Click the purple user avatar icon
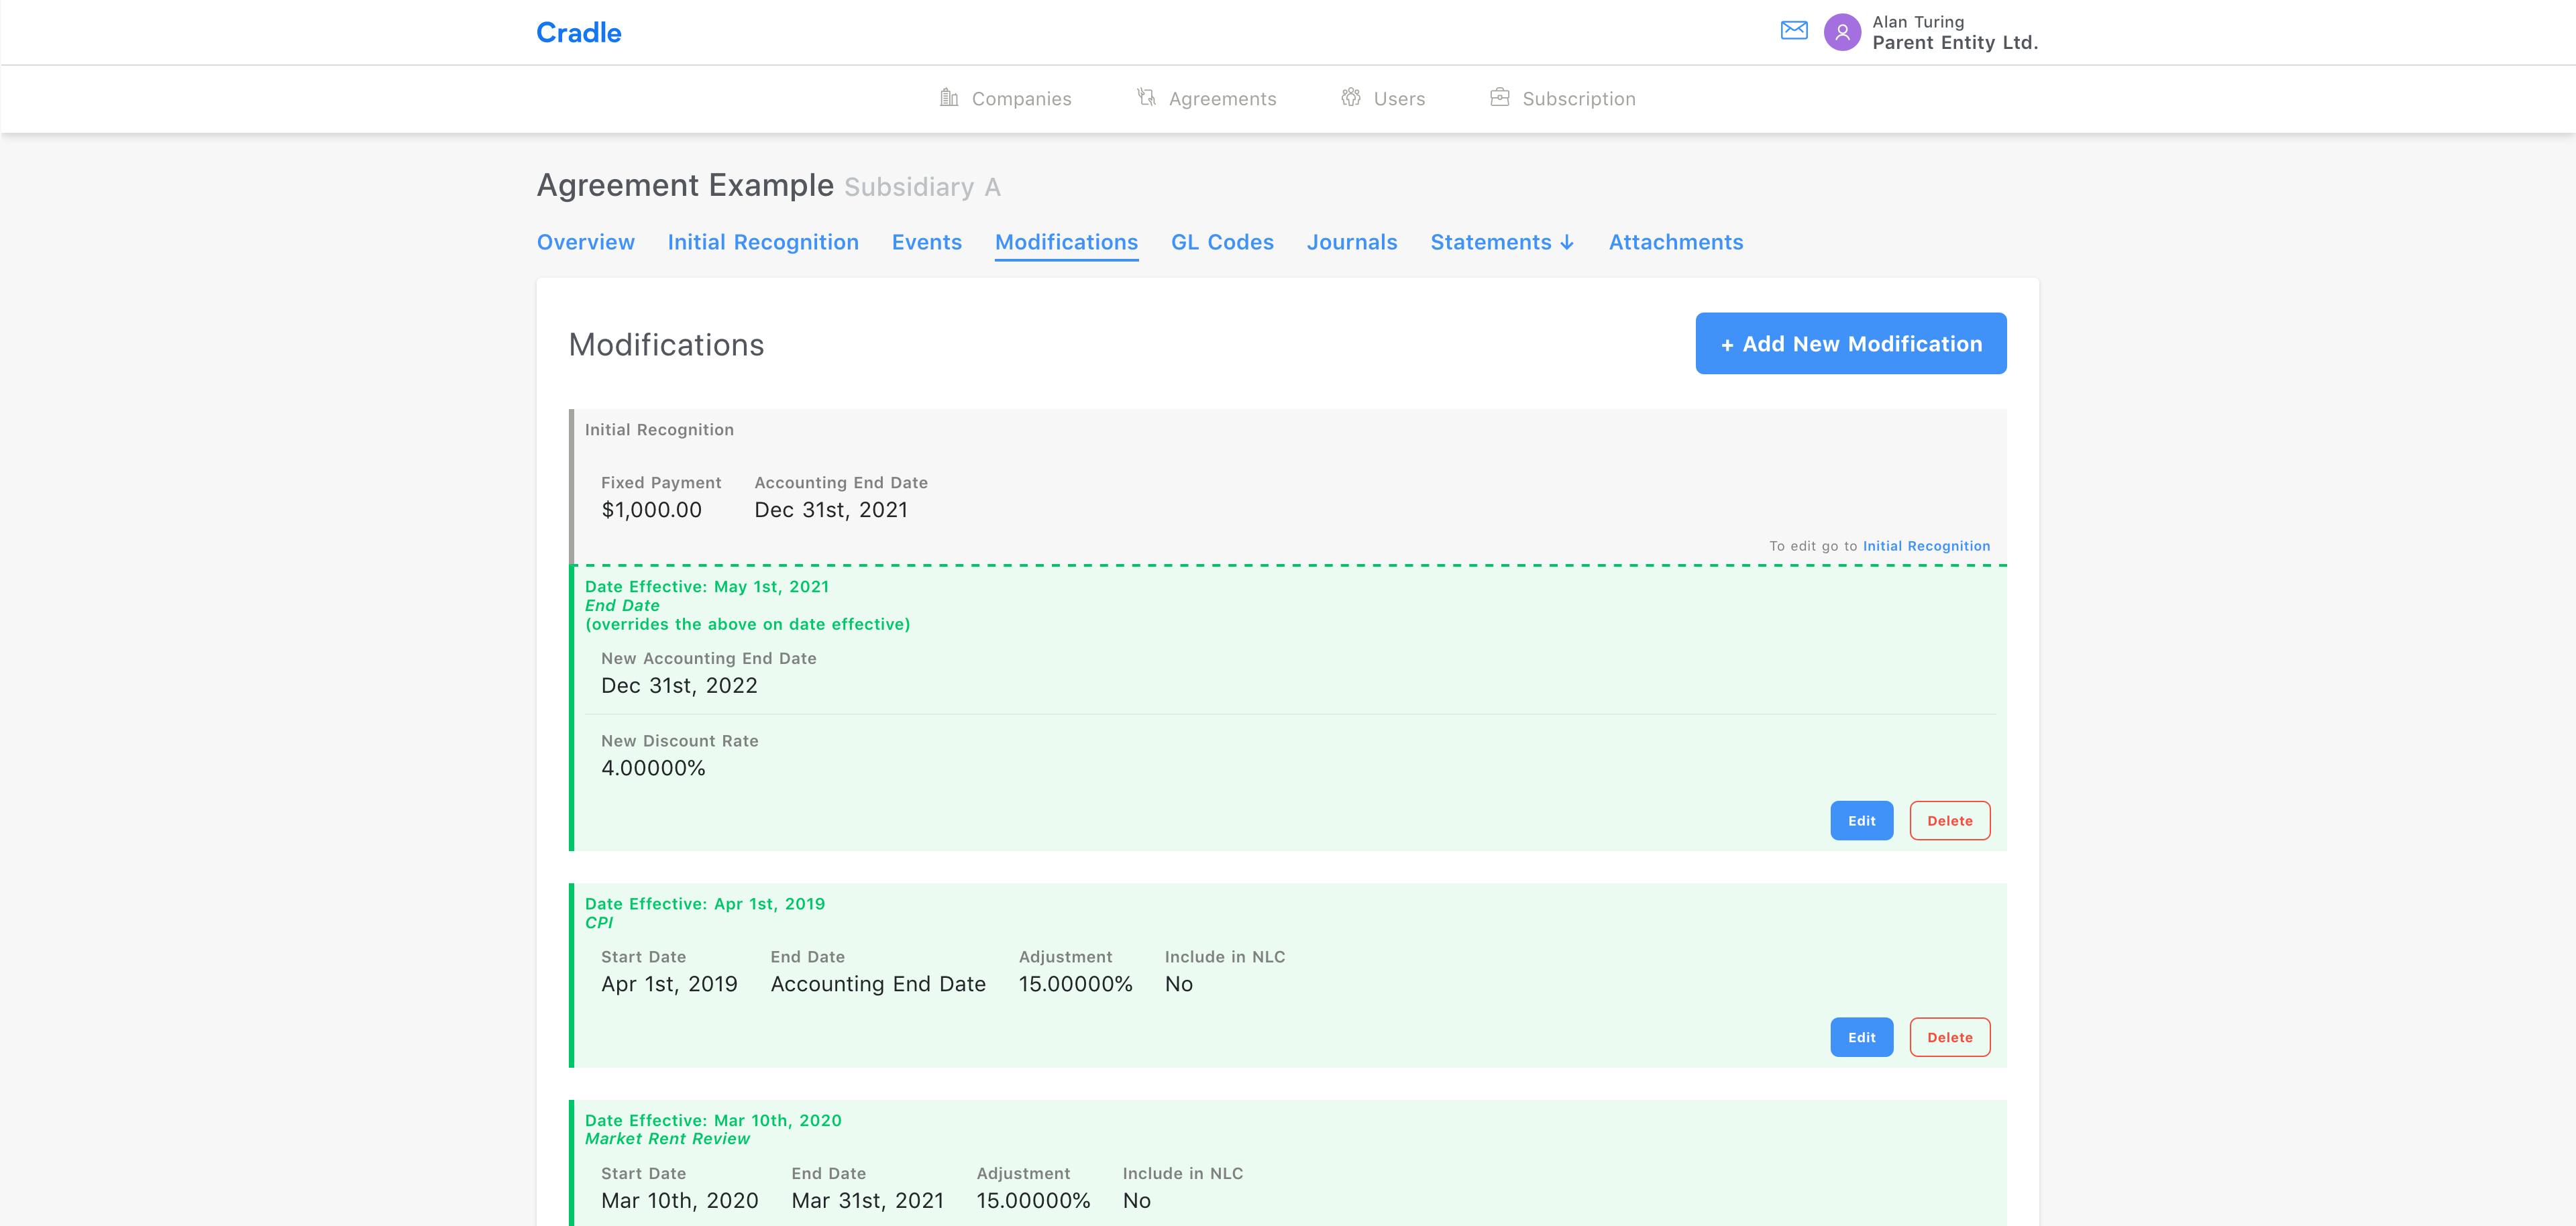The width and height of the screenshot is (2576, 1226). pyautogui.click(x=1842, y=32)
